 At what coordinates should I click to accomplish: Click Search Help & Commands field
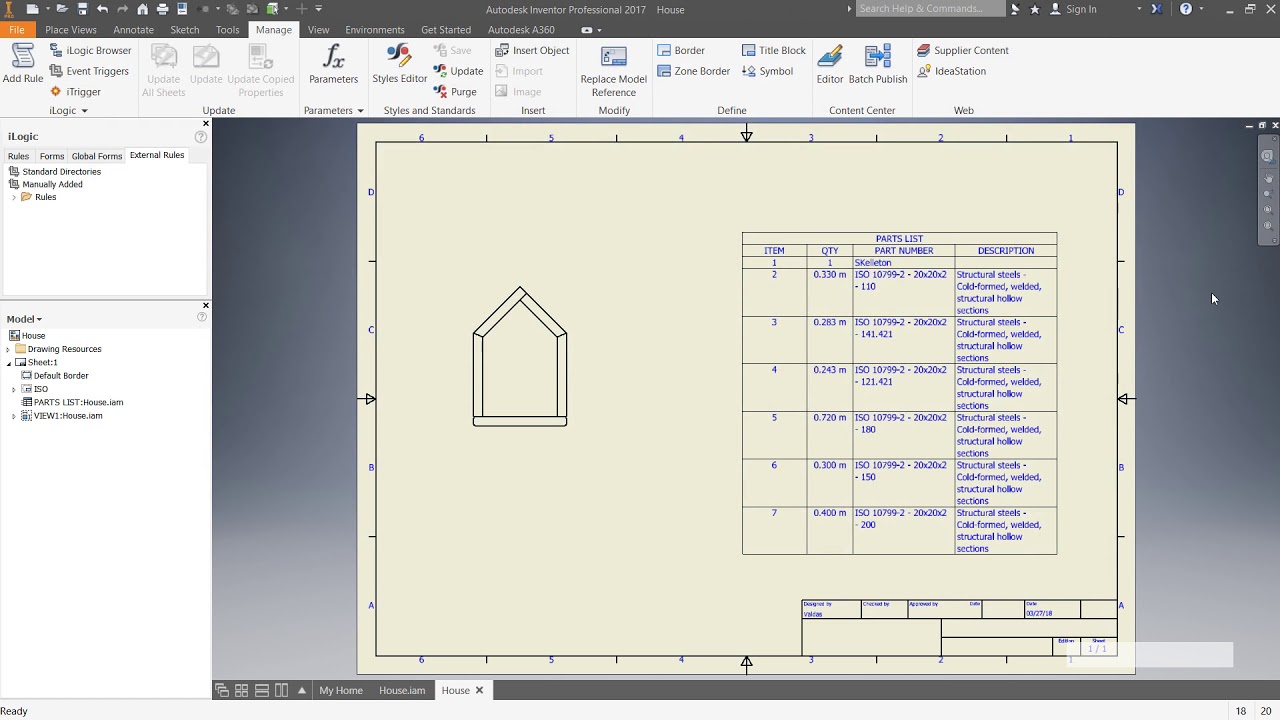pos(930,9)
